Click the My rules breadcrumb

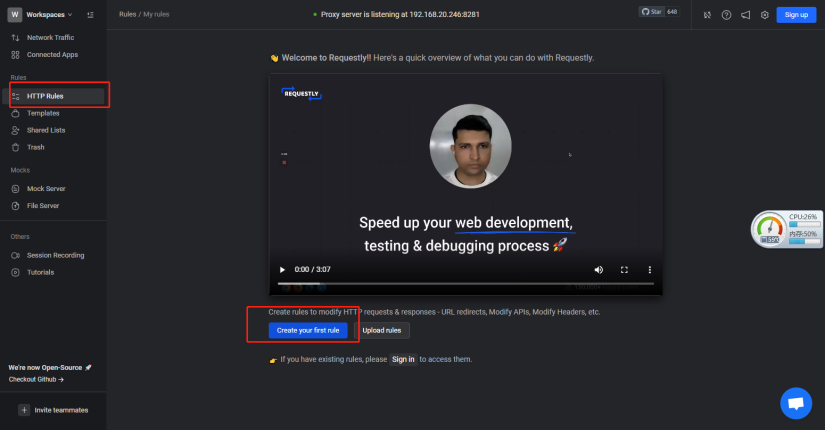tap(156, 14)
